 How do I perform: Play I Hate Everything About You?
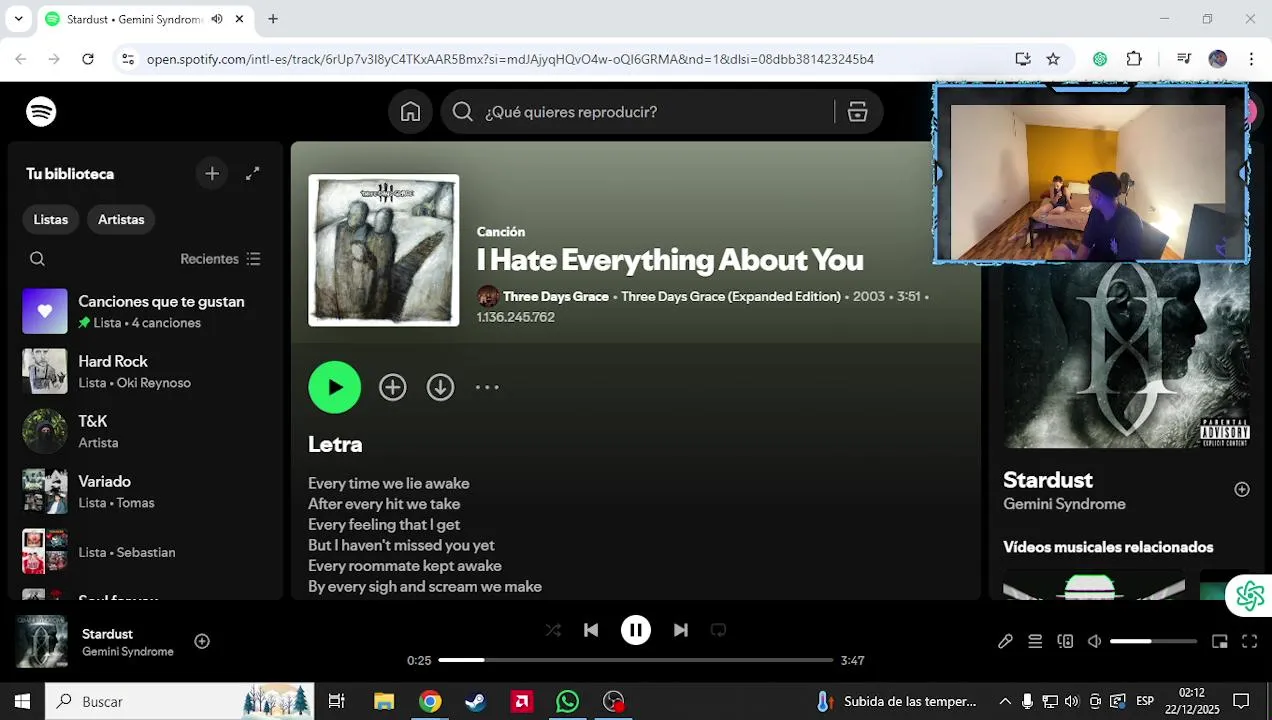pyautogui.click(x=335, y=387)
